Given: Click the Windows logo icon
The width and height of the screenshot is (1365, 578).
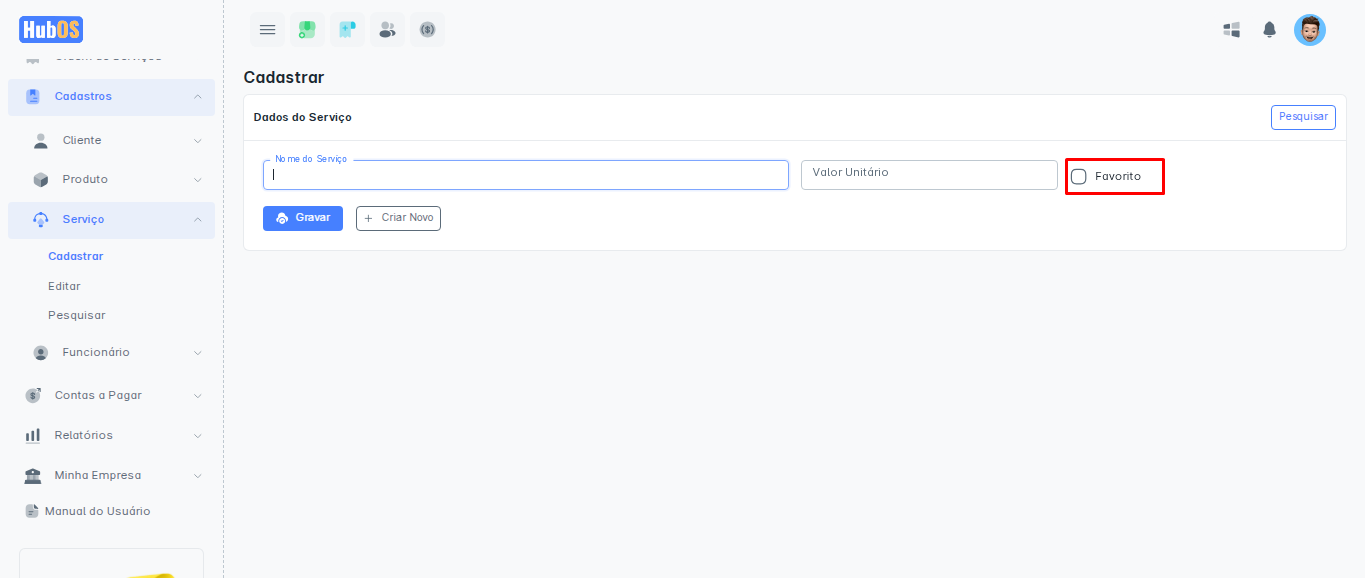Looking at the screenshot, I should tap(1232, 30).
